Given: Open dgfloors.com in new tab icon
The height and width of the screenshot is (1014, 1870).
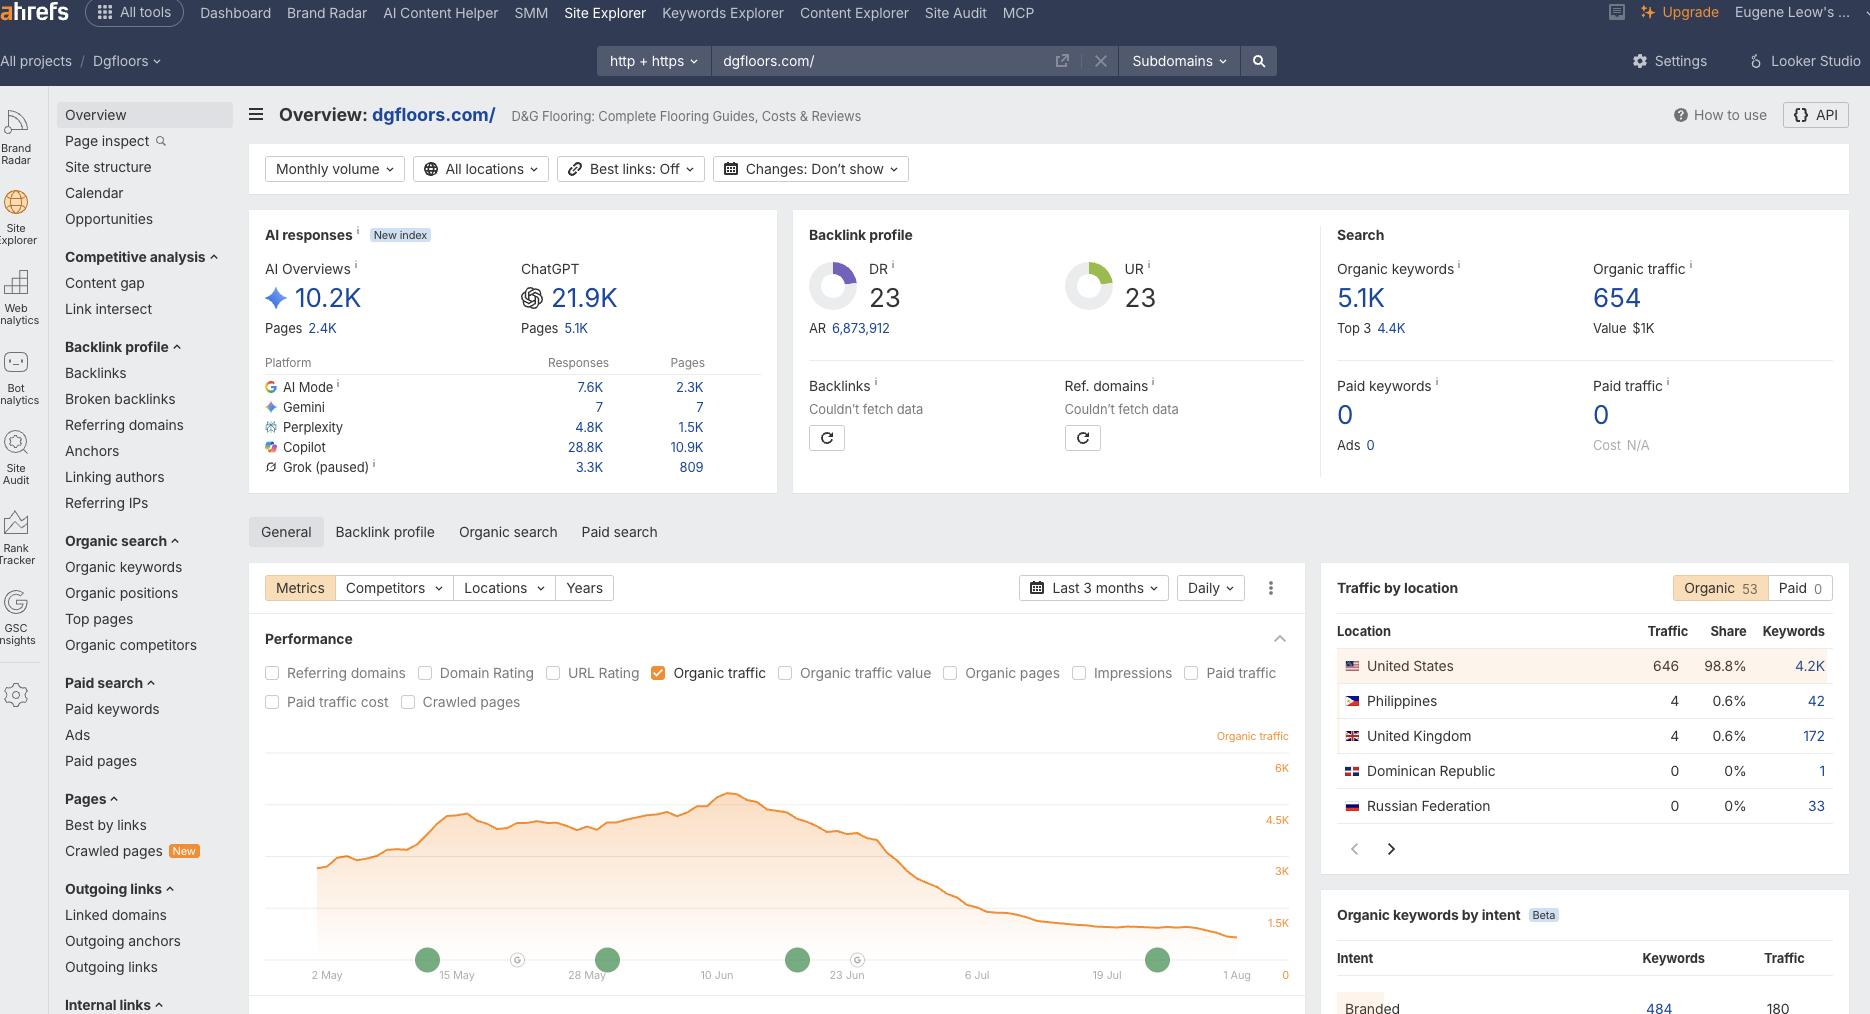Looking at the screenshot, I should [x=1062, y=61].
